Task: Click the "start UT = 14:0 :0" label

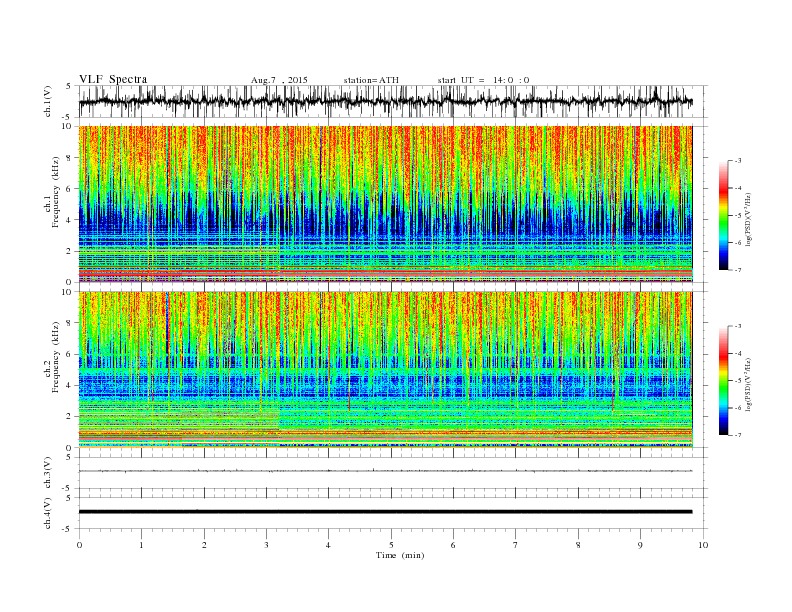Action: coord(483,80)
